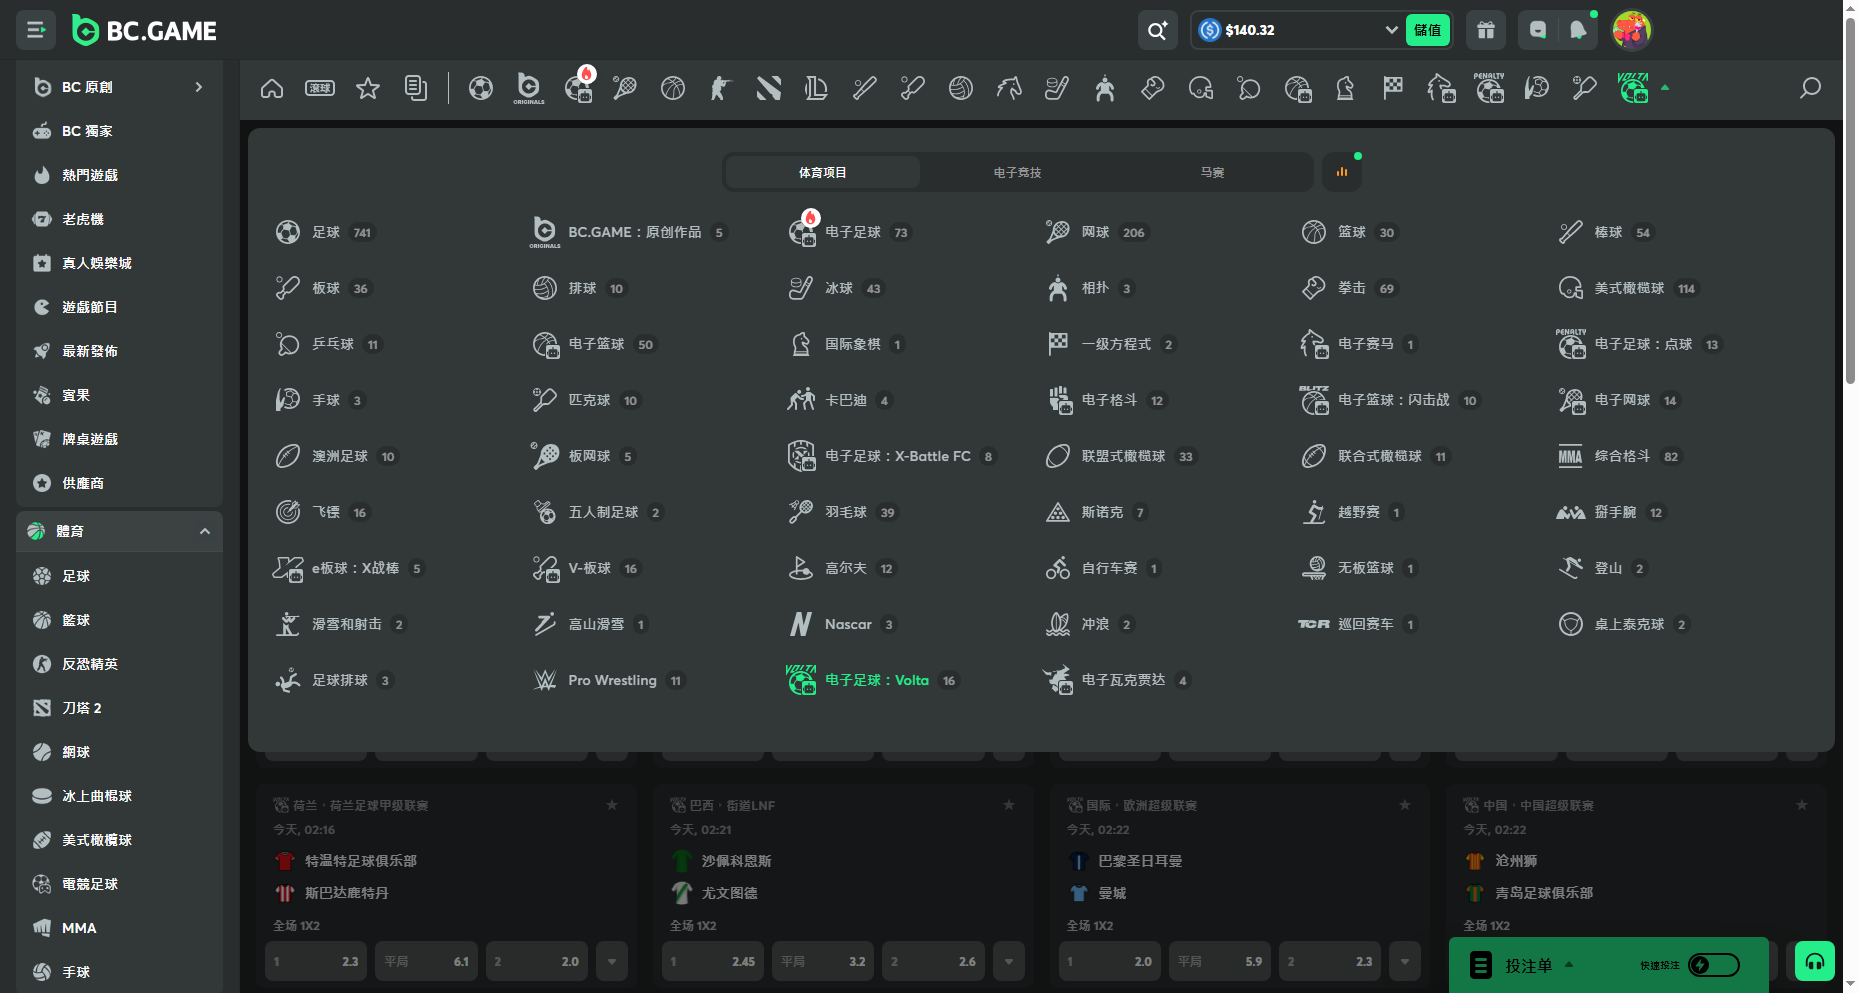Go to sports home via house icon

click(272, 88)
